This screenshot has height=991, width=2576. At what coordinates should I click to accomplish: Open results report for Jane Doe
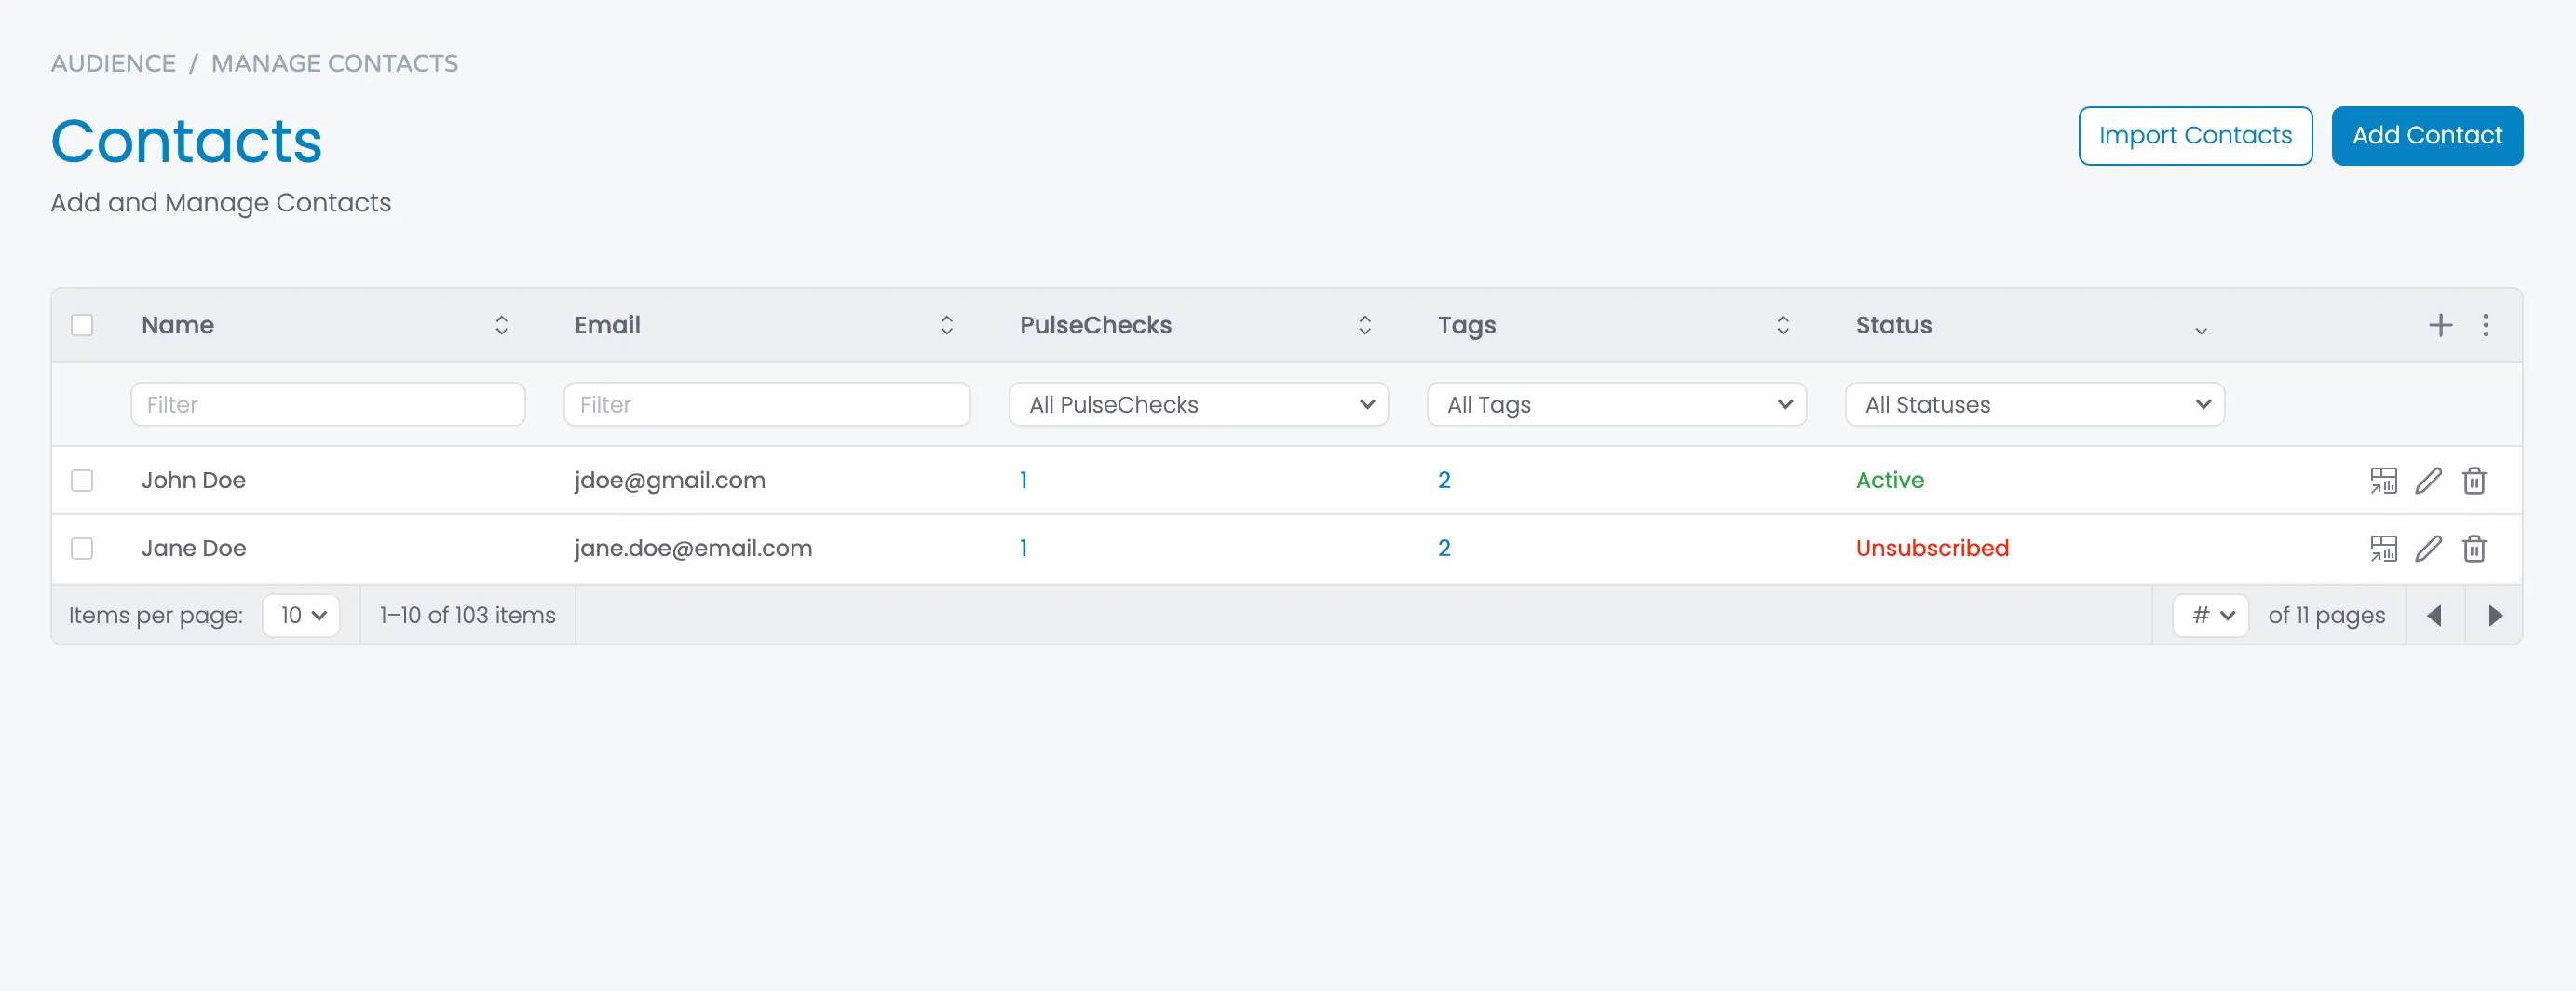tap(2384, 549)
